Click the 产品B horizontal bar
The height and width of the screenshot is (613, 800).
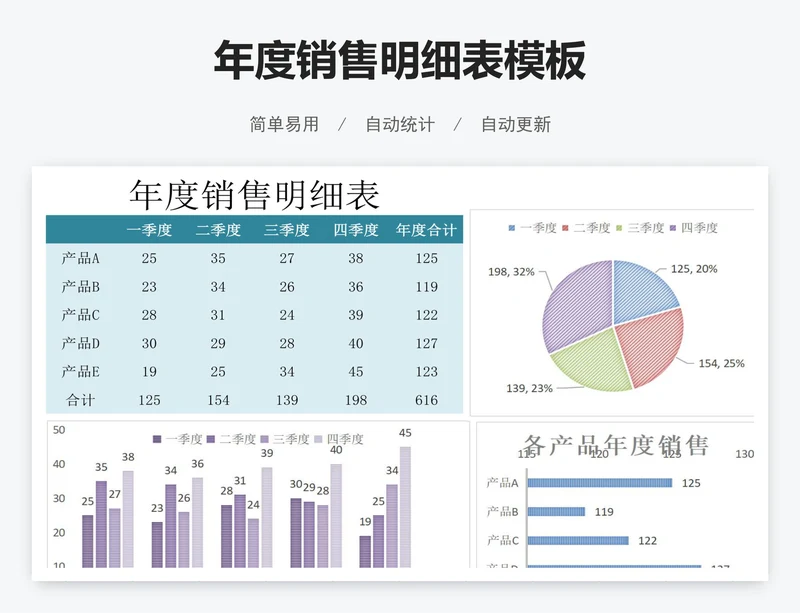(x=556, y=511)
